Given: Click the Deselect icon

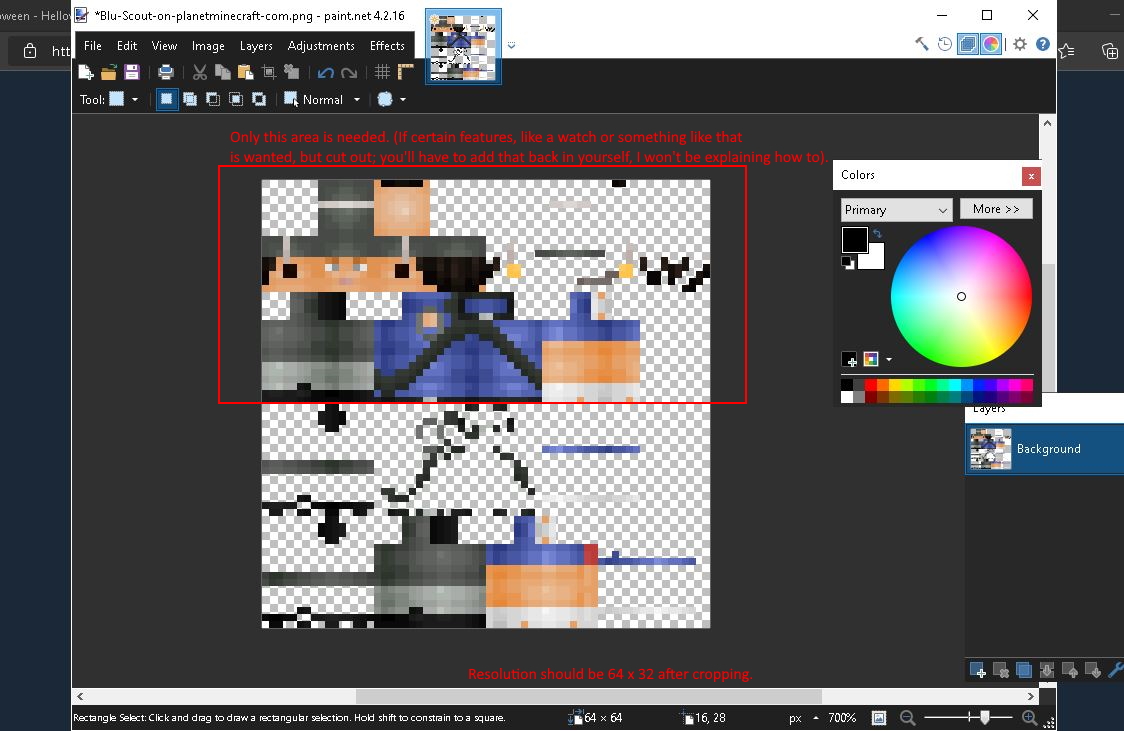Looking at the screenshot, I should click(292, 72).
